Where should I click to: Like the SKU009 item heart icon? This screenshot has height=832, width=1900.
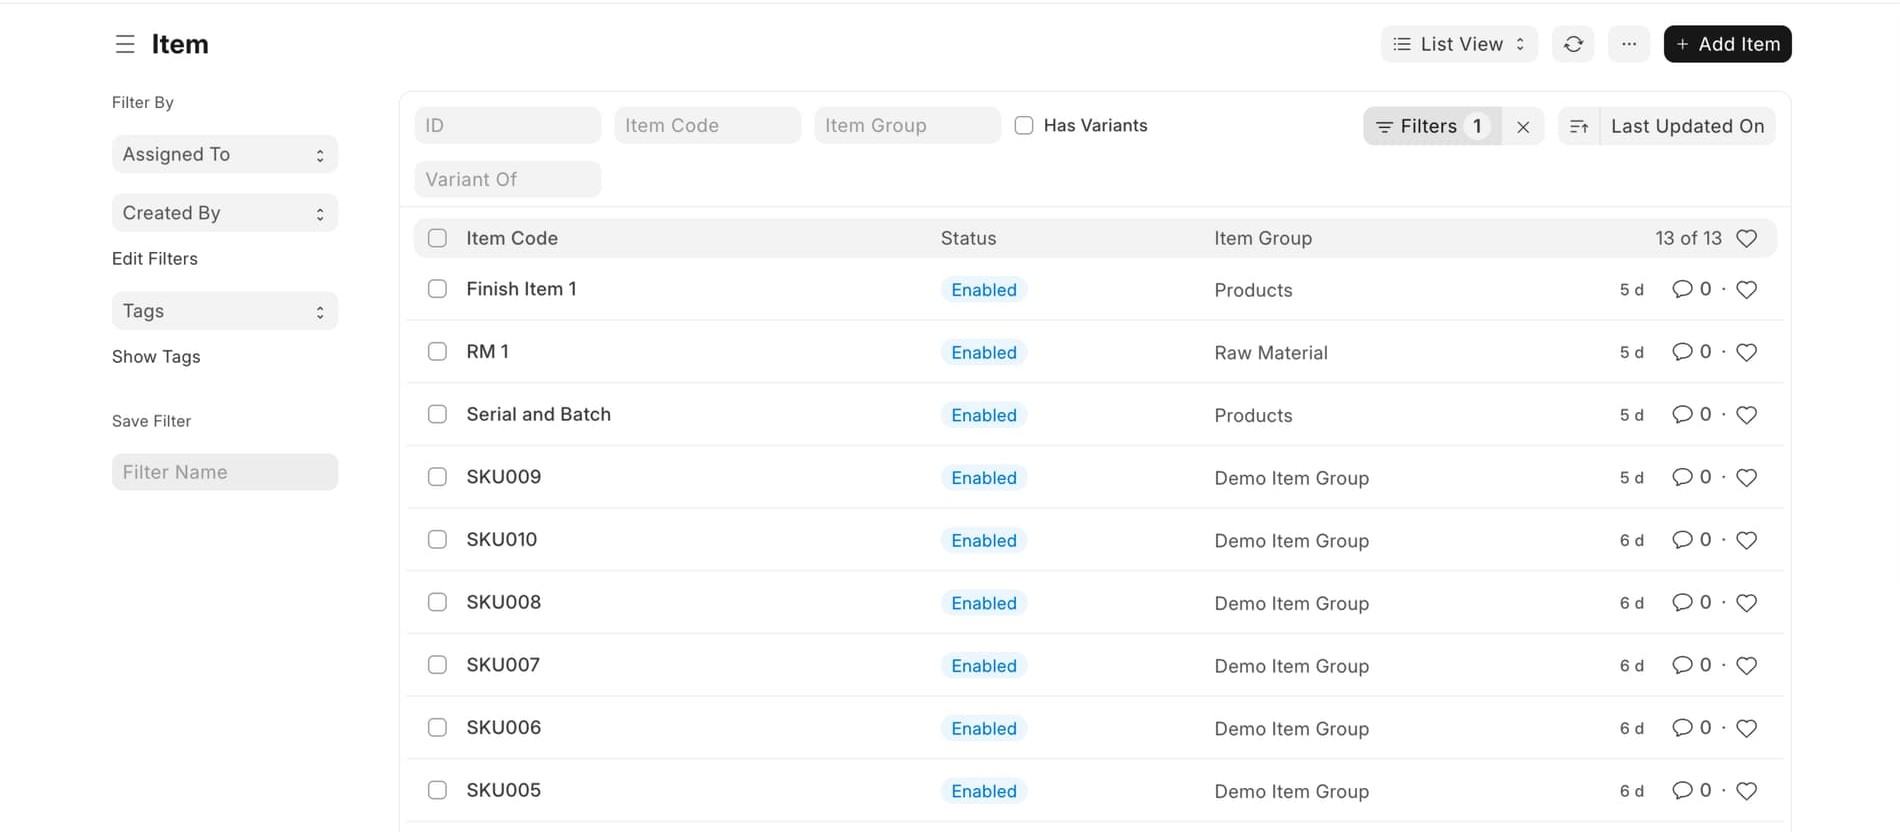[x=1746, y=478]
